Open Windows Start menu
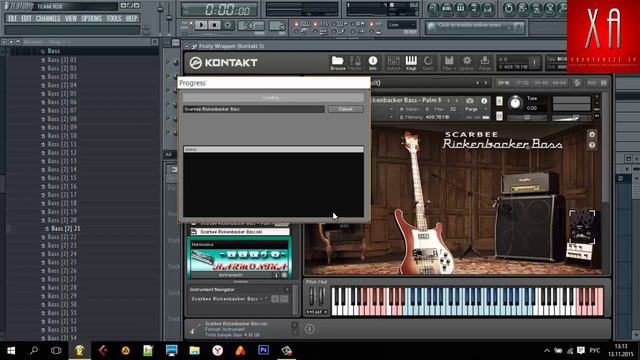 click(x=11, y=351)
